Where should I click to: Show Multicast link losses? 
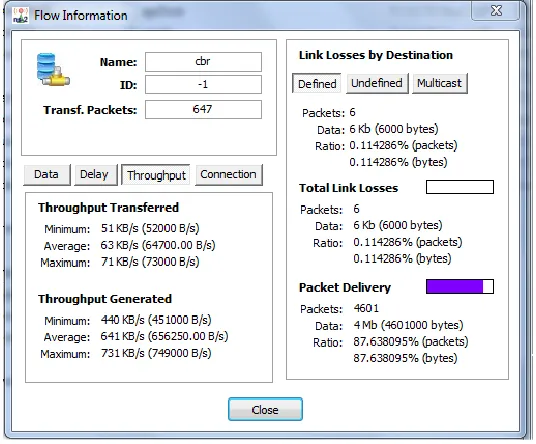(x=440, y=83)
